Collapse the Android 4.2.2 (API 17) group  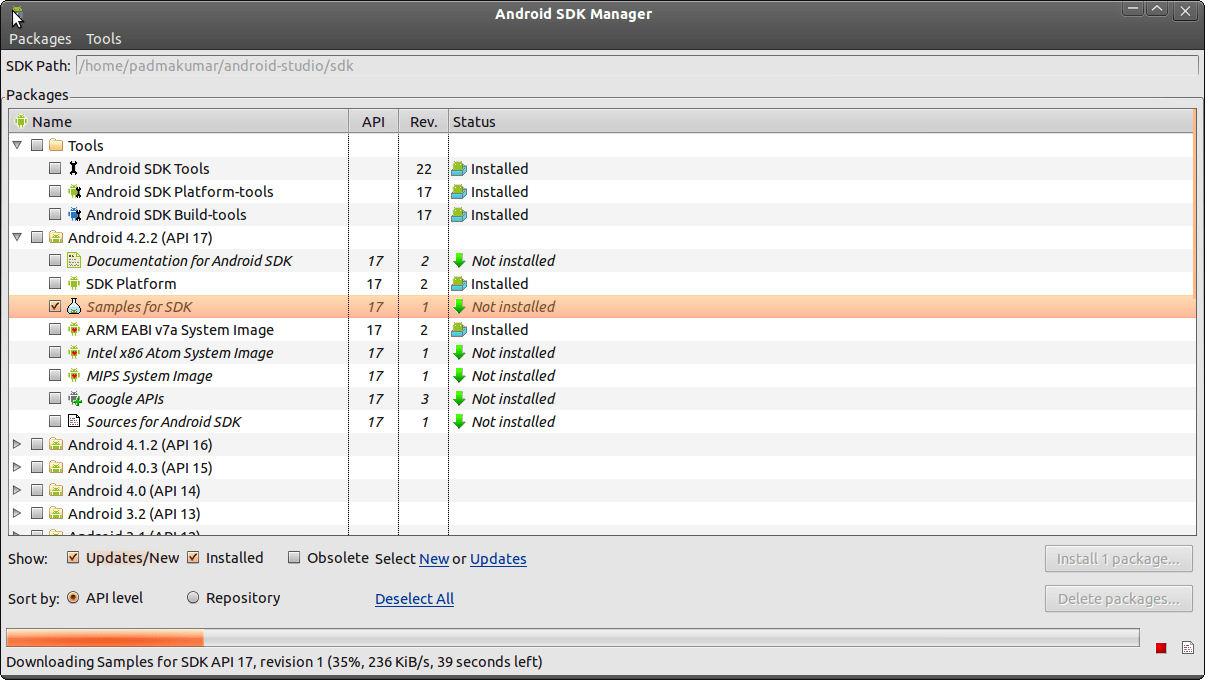[x=17, y=238]
